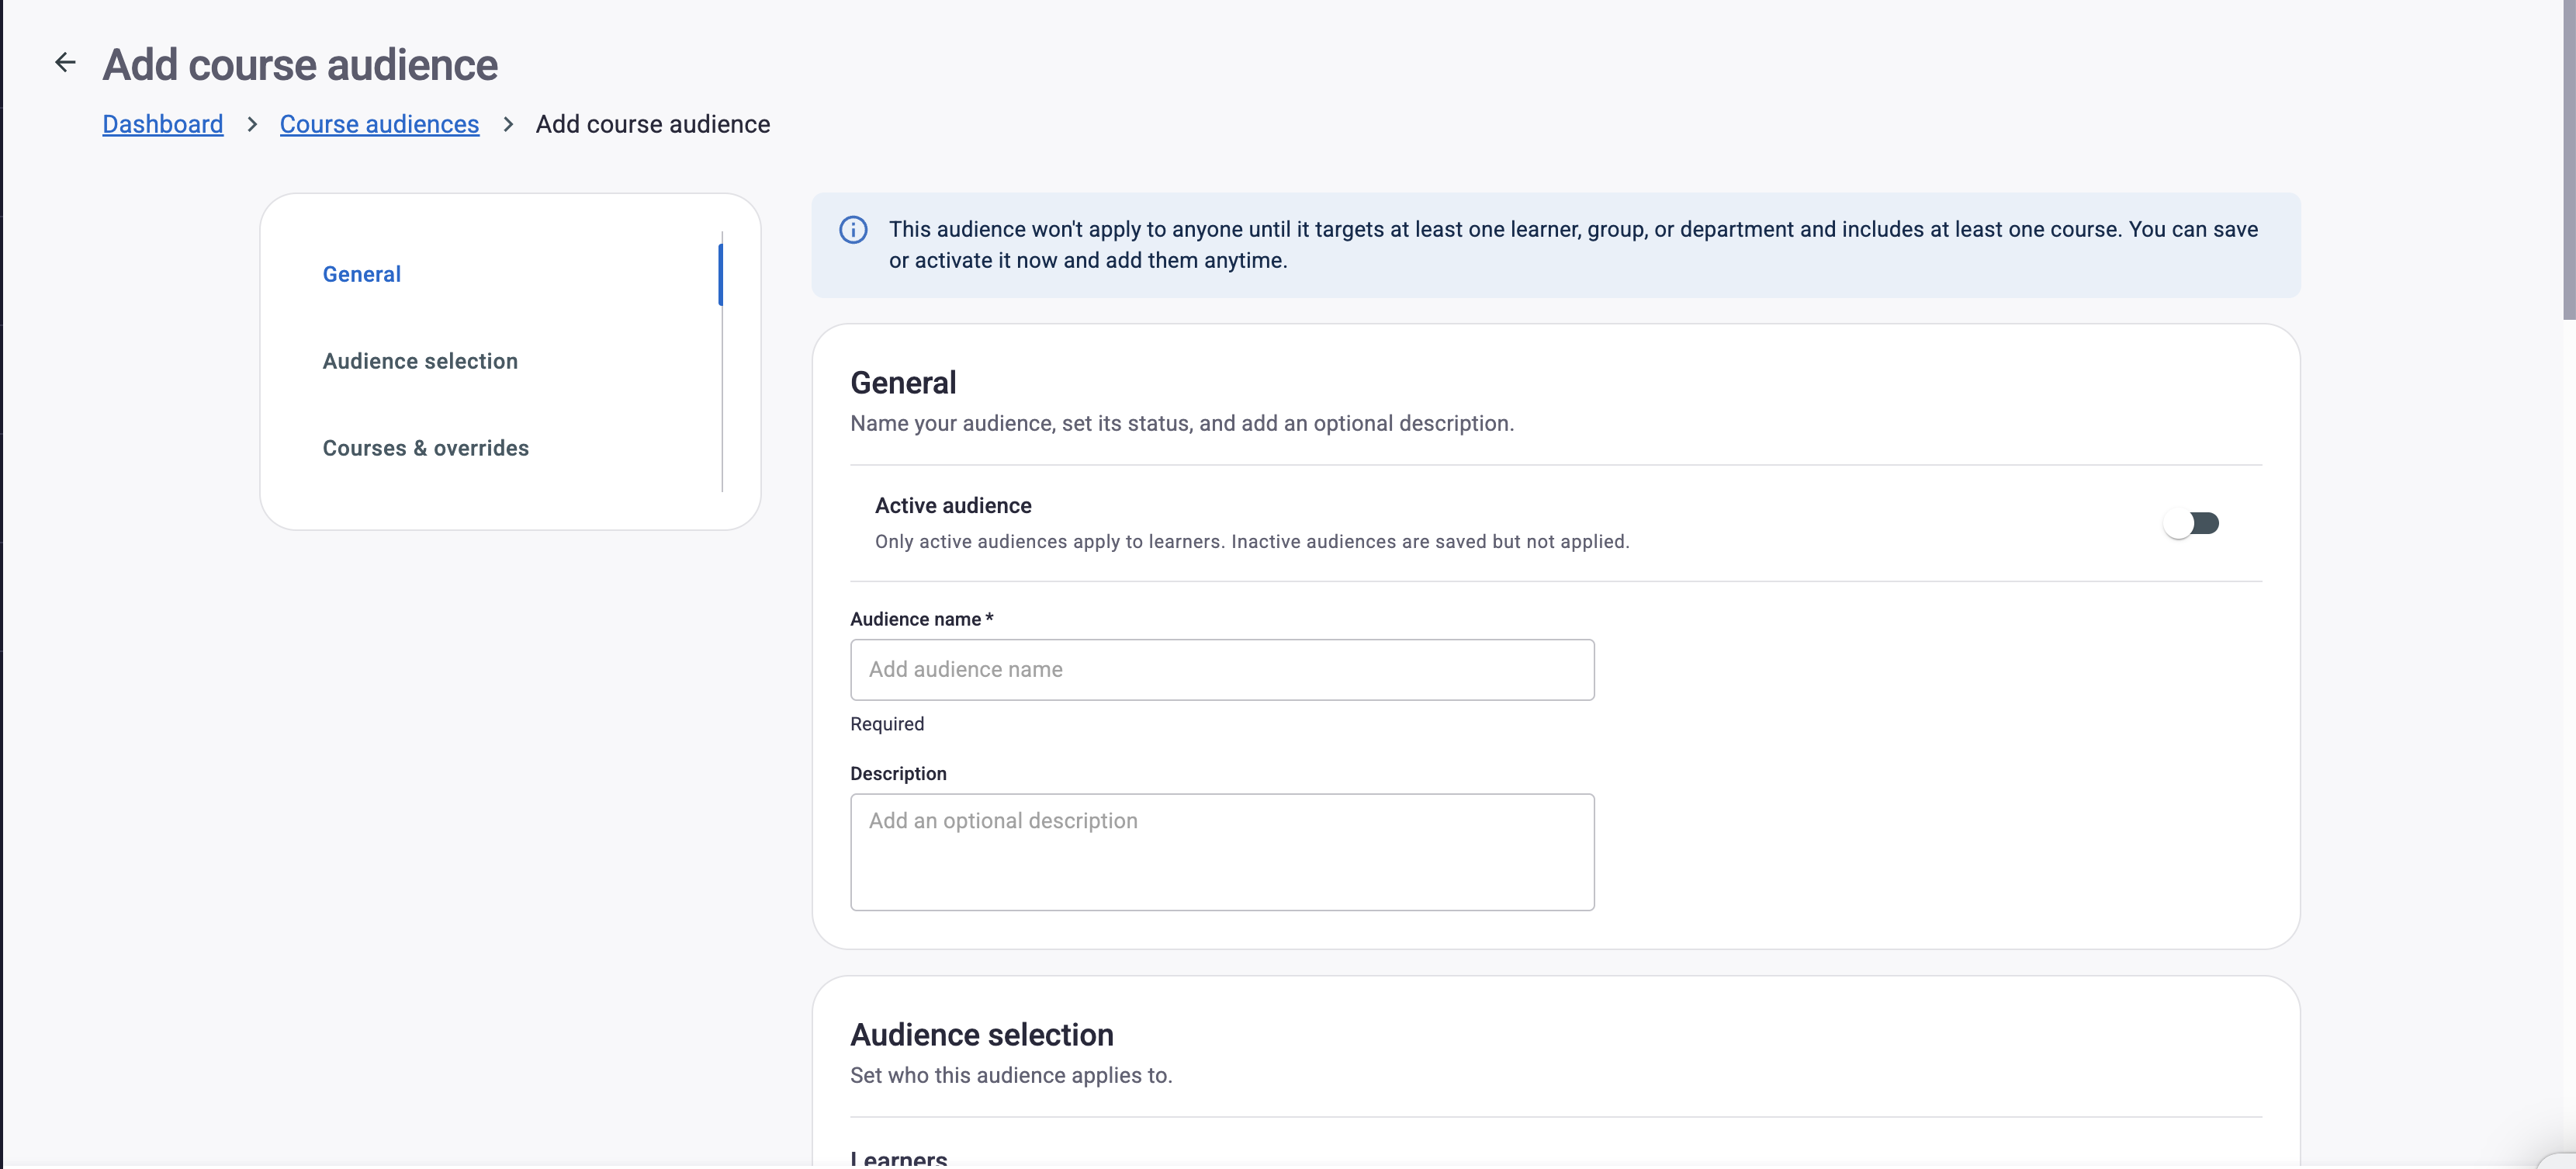Click the 'Description' field label
2576x1169 pixels.
(898, 774)
